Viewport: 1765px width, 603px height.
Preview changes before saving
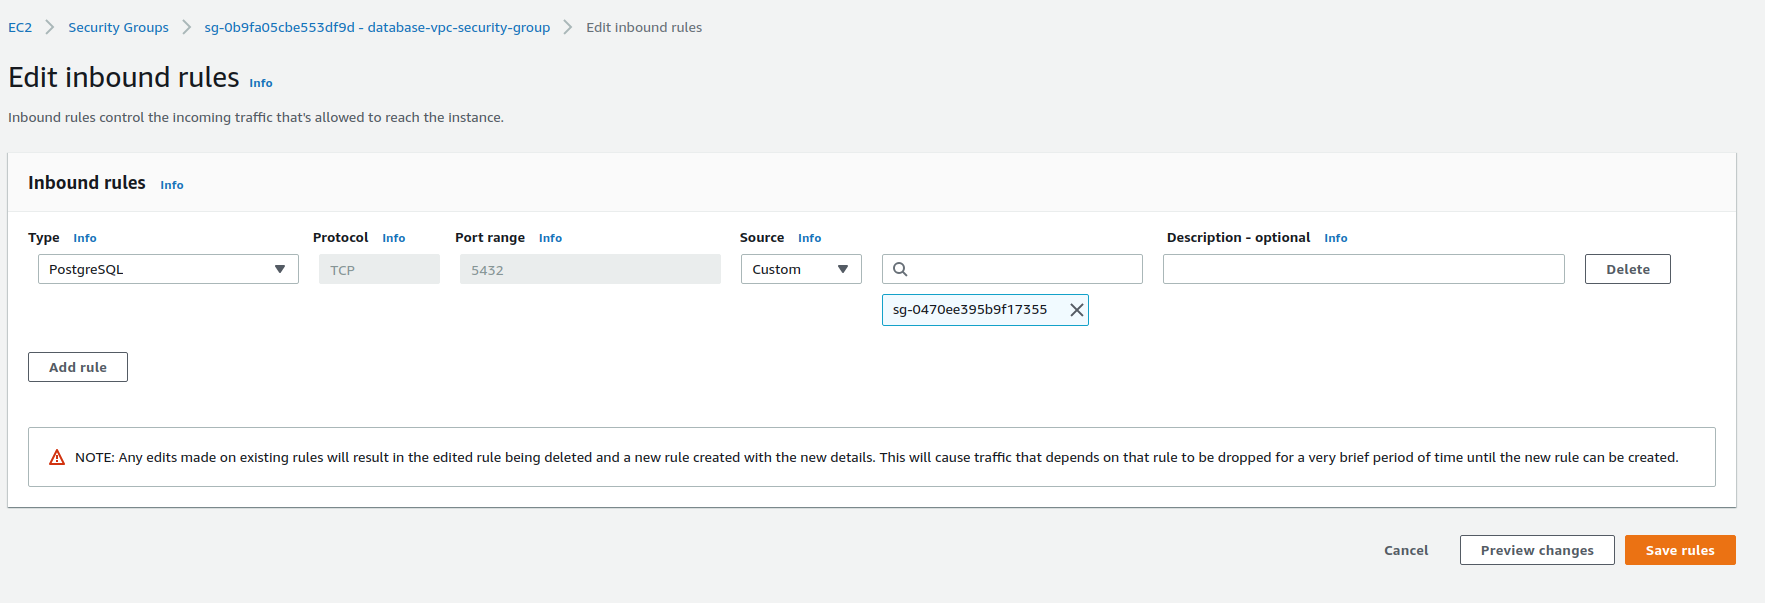point(1536,550)
